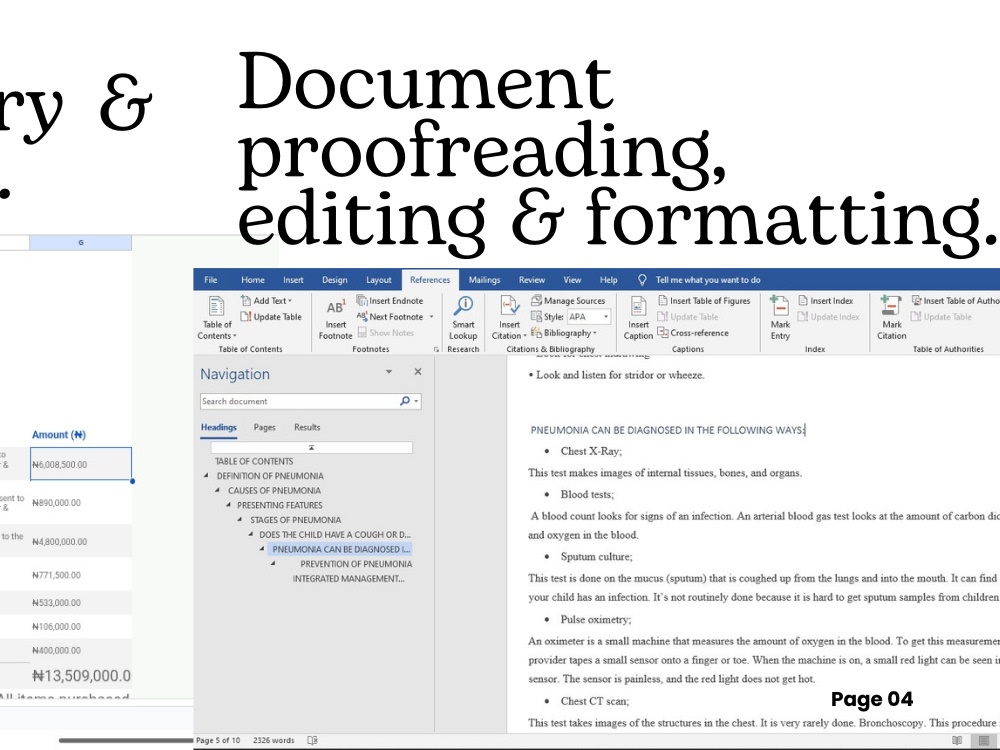Open the Next Footnote dropdown arrow

tap(431, 316)
